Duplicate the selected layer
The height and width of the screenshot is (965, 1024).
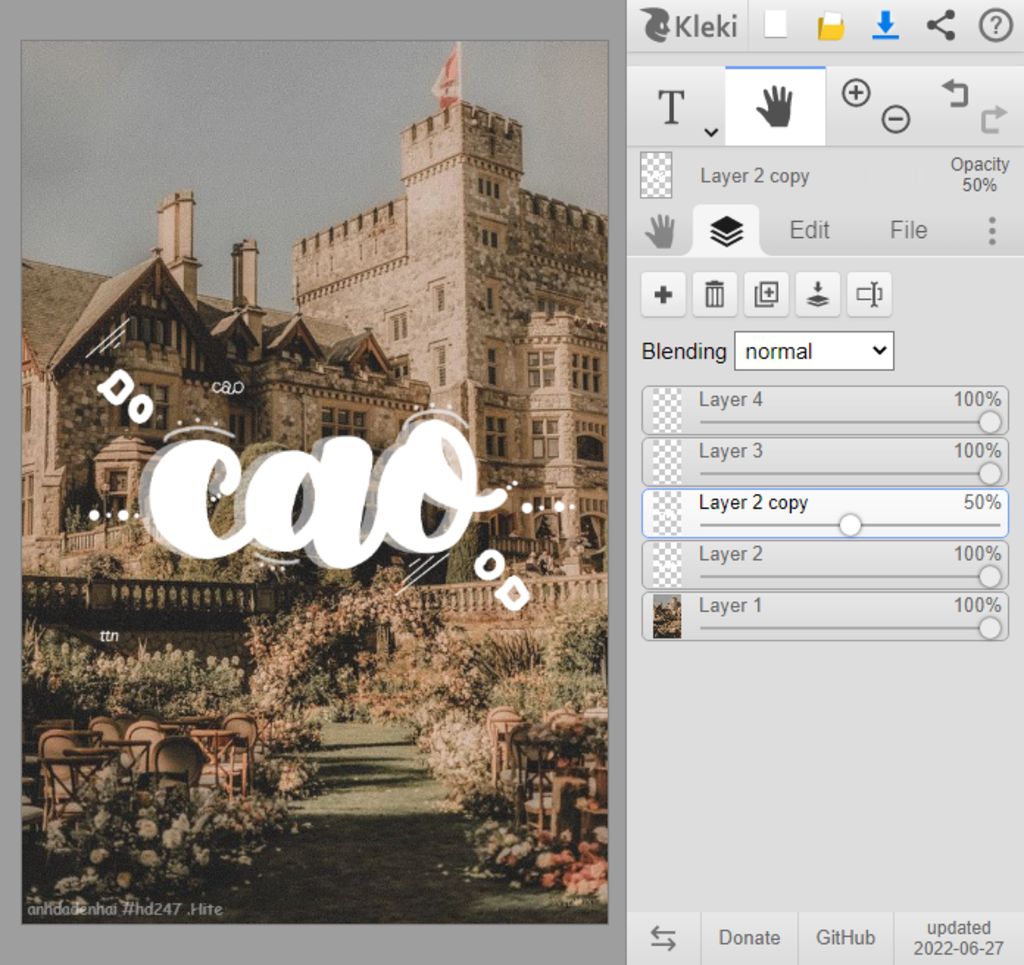point(766,294)
